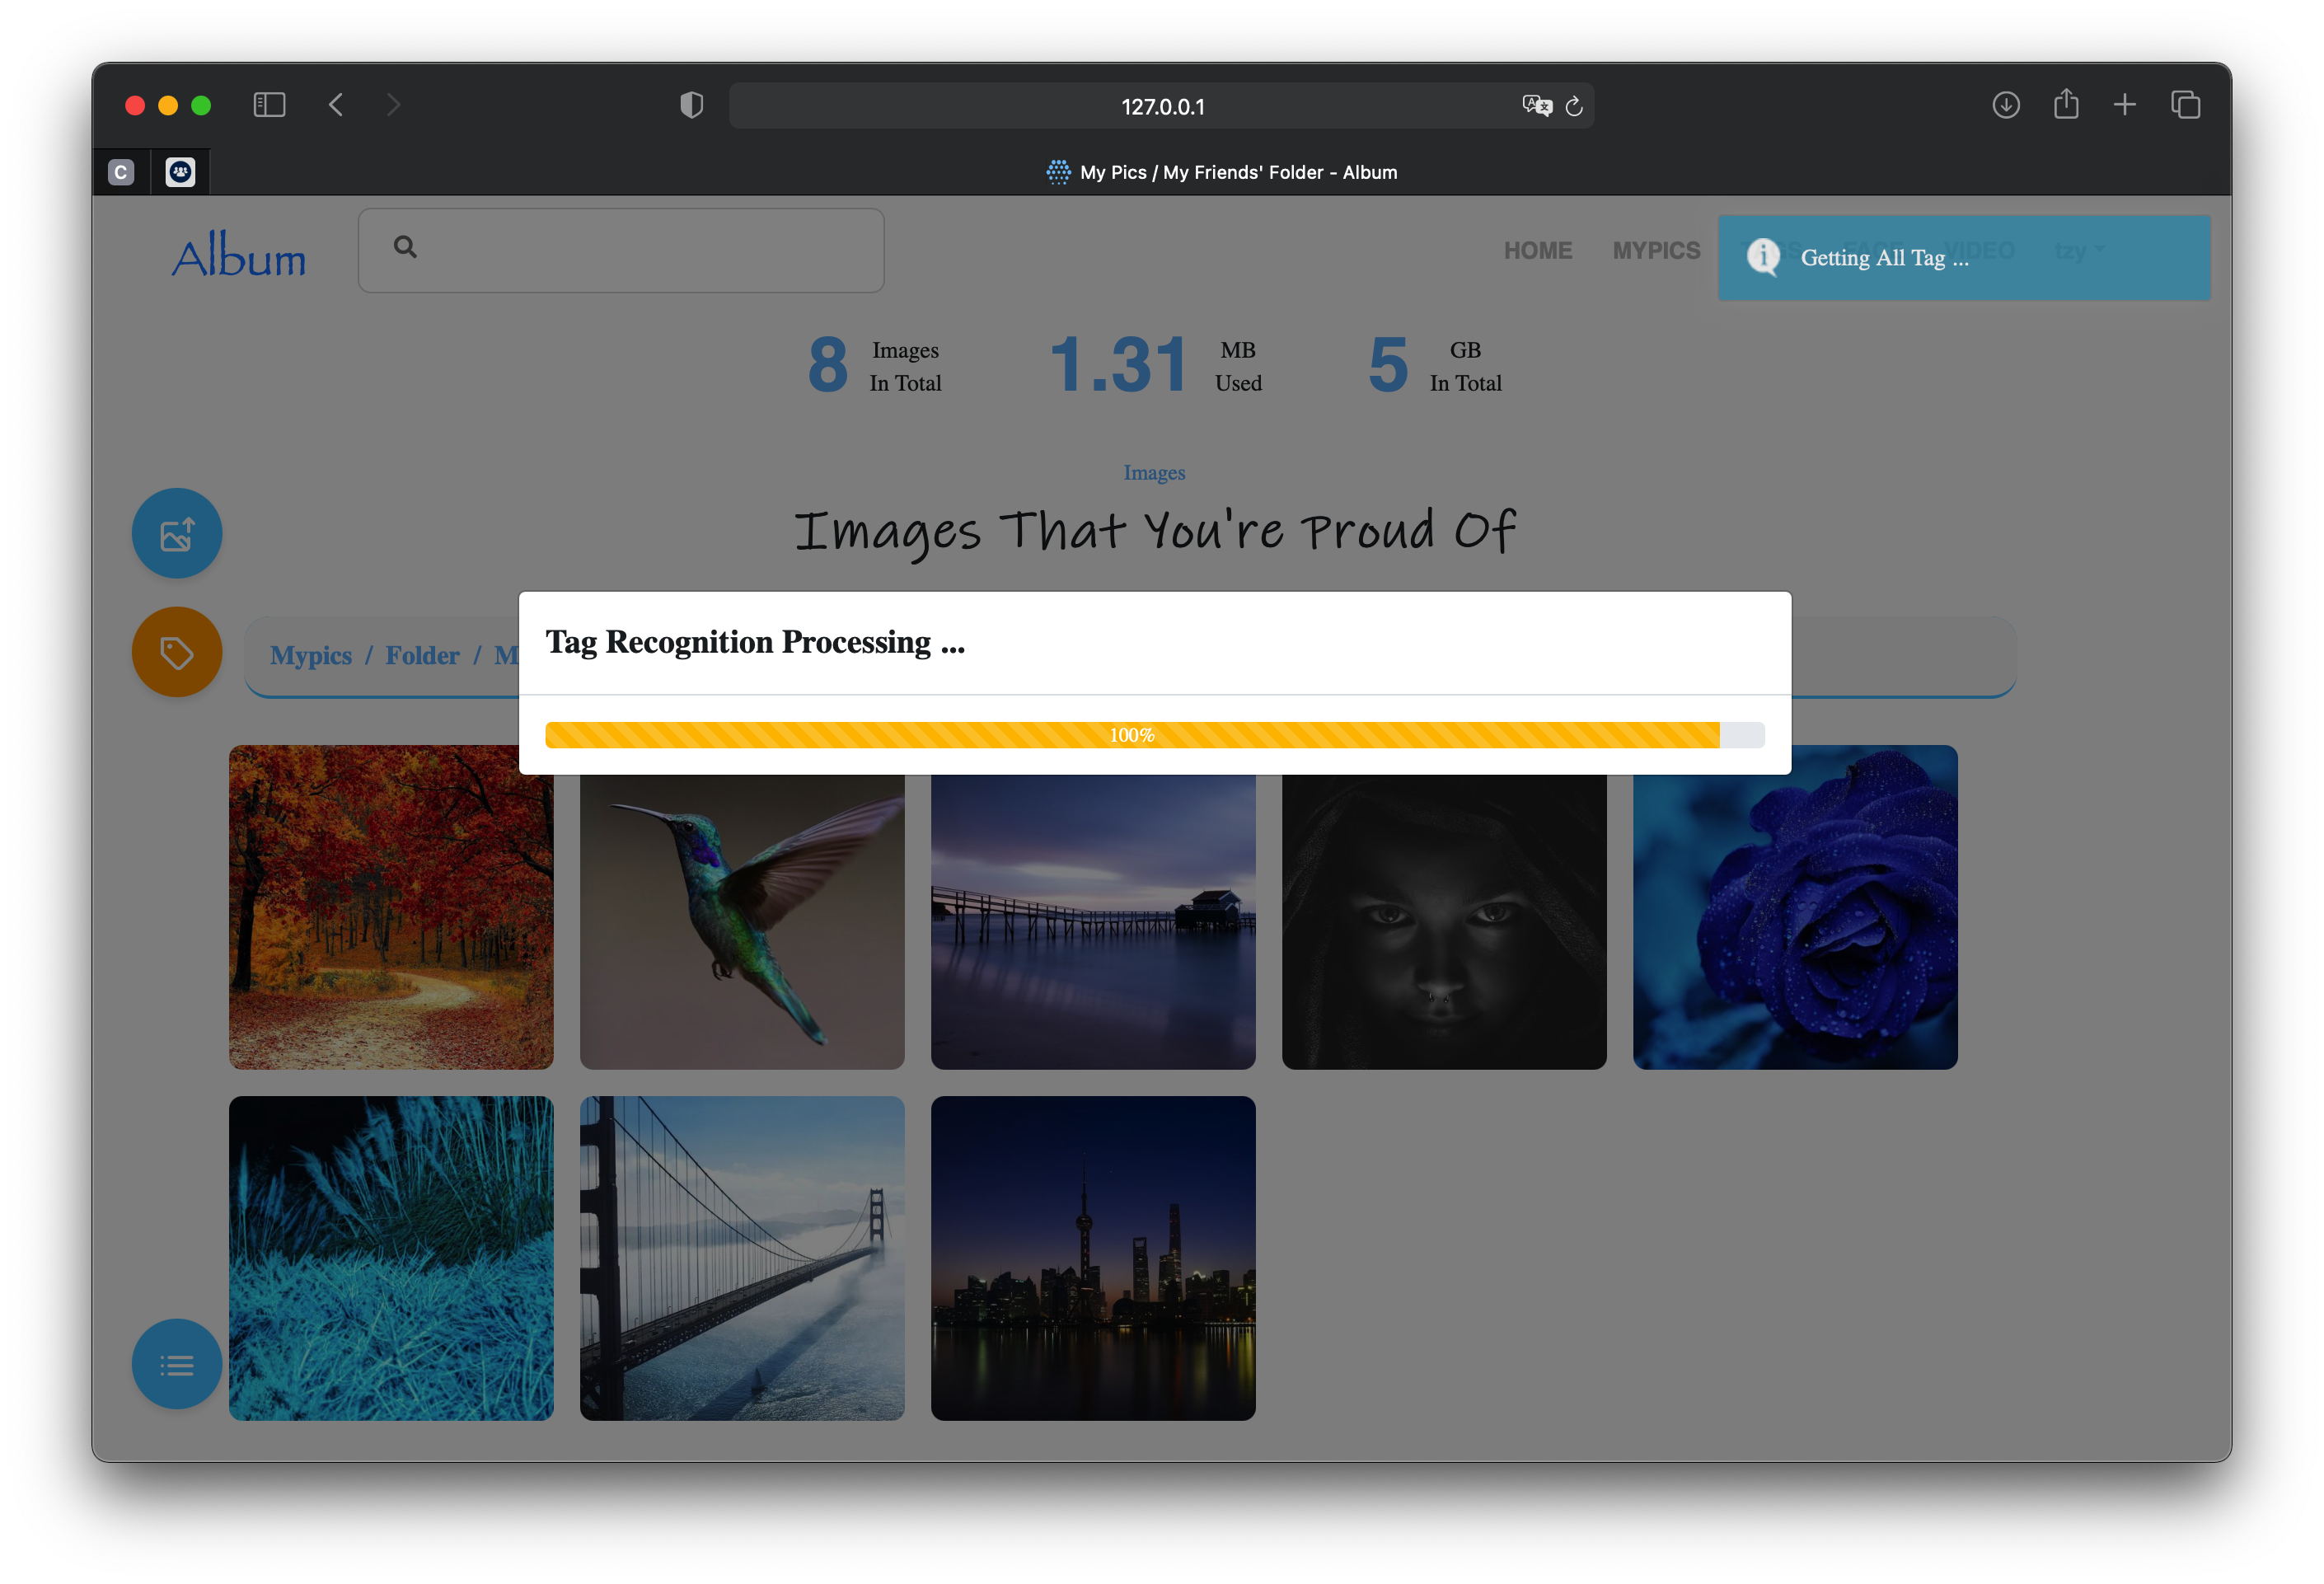Open the Share menu
Viewport: 2324px width, 1584px height.
(2066, 104)
